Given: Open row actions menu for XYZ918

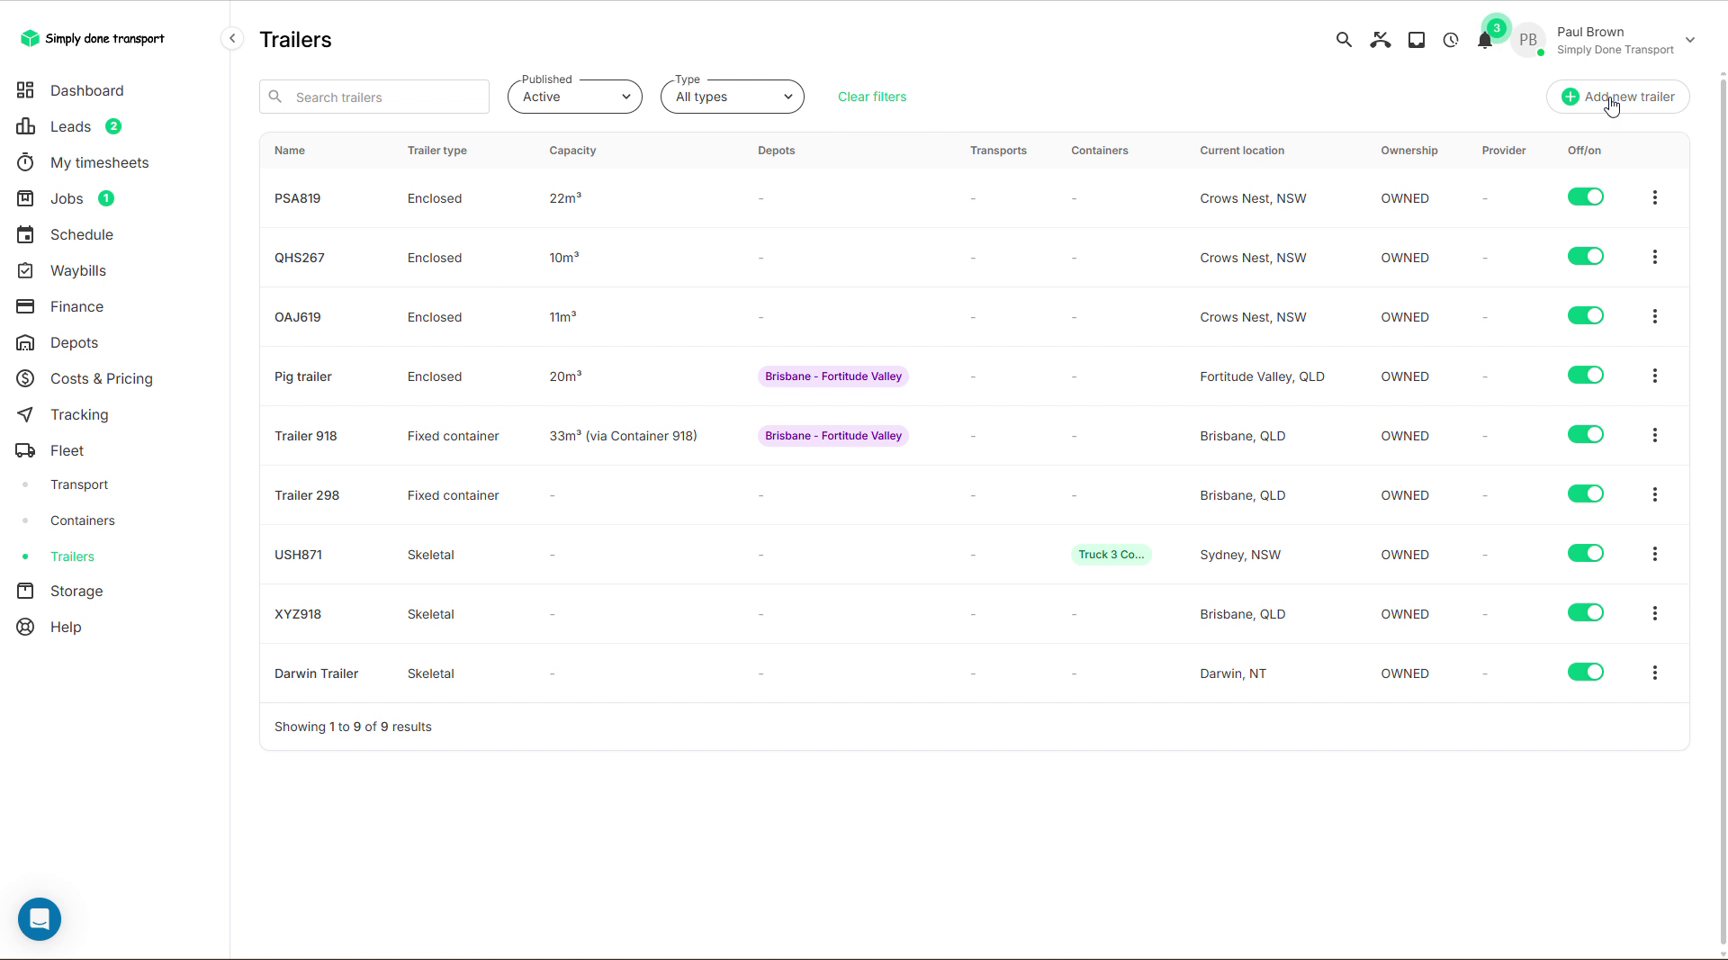Looking at the screenshot, I should (x=1655, y=614).
